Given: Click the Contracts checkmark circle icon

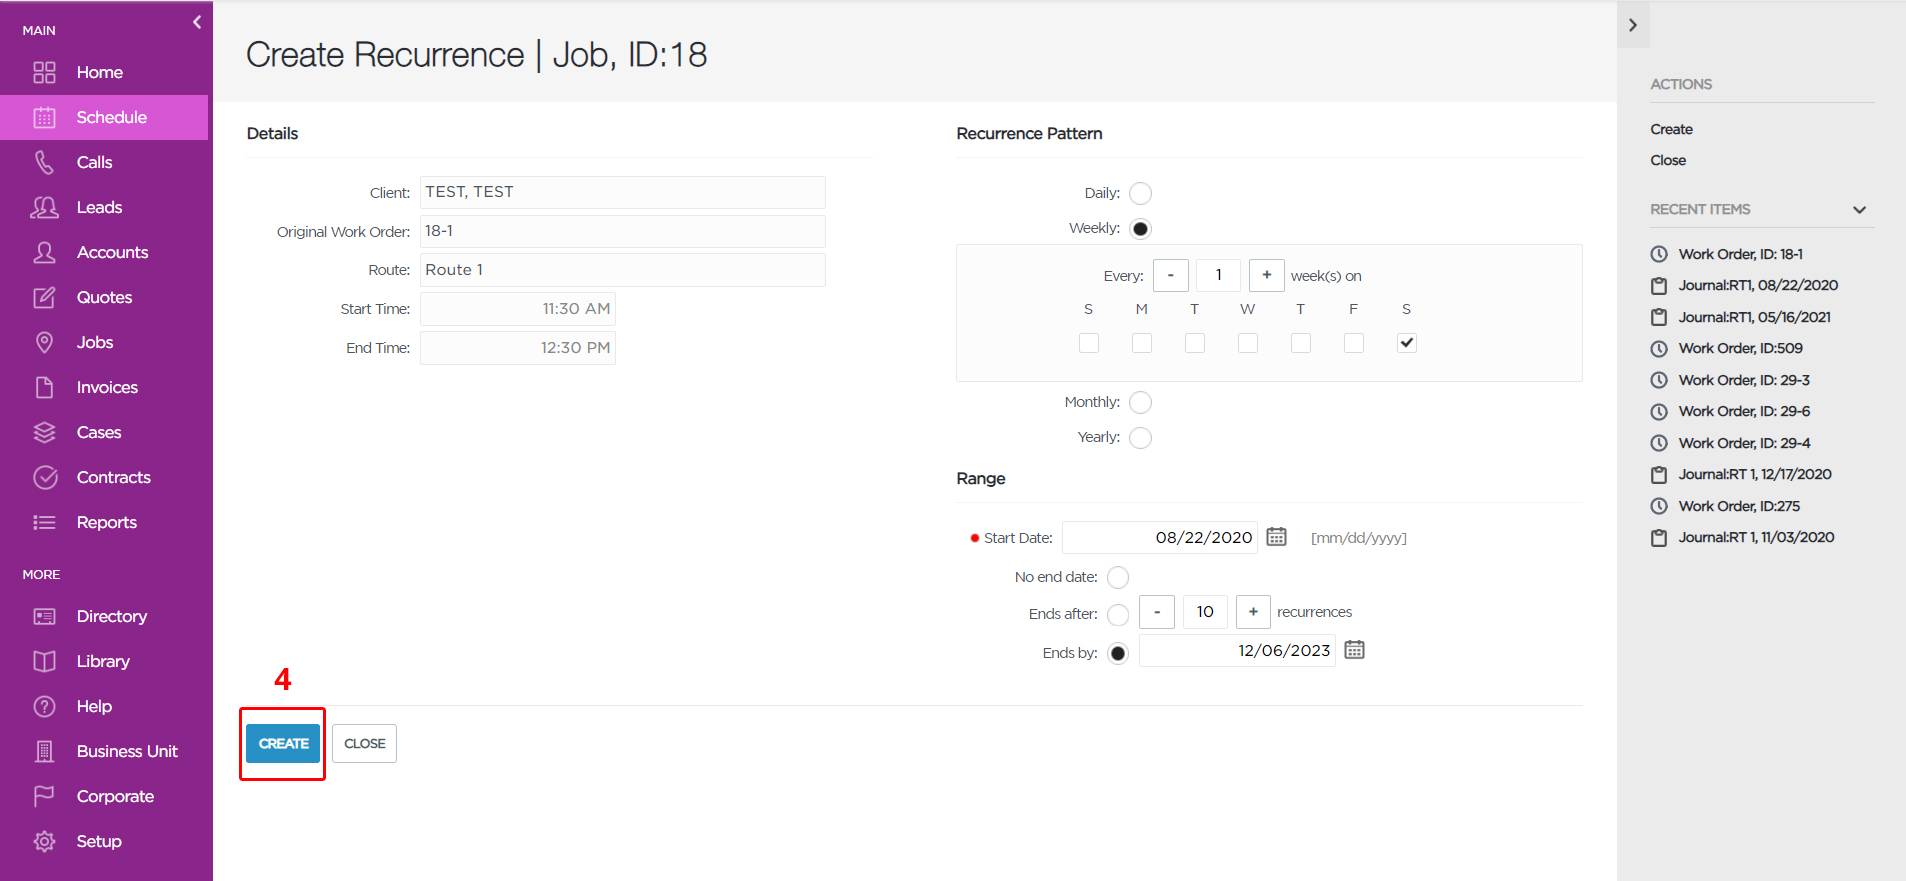Looking at the screenshot, I should coord(44,477).
